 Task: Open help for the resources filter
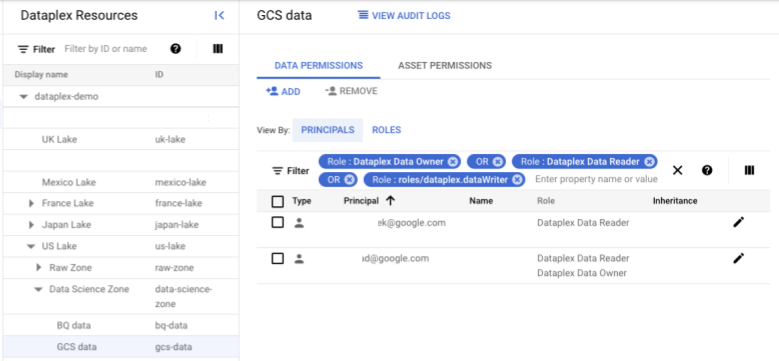(x=175, y=49)
